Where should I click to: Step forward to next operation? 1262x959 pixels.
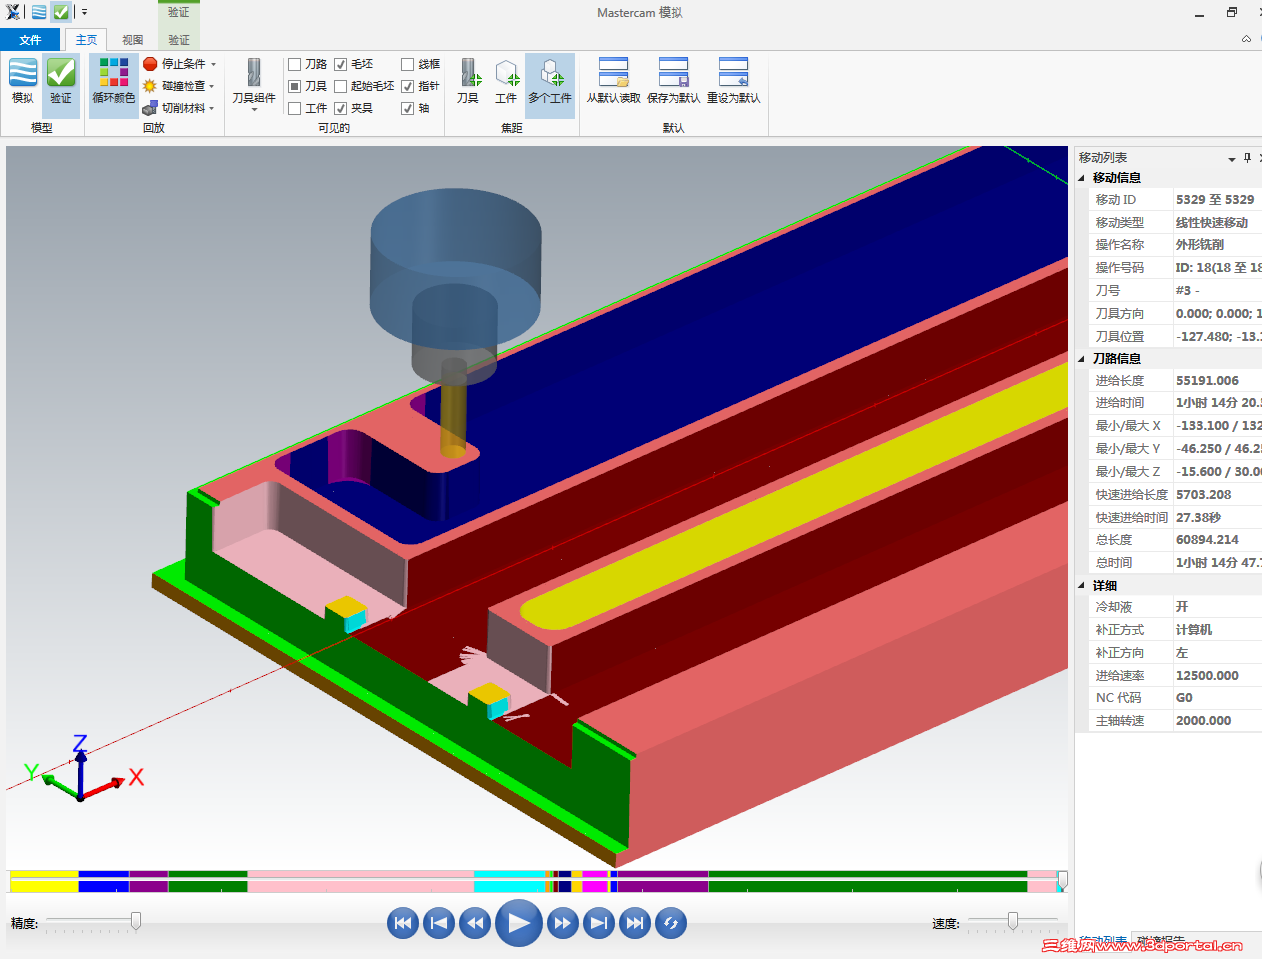click(599, 923)
